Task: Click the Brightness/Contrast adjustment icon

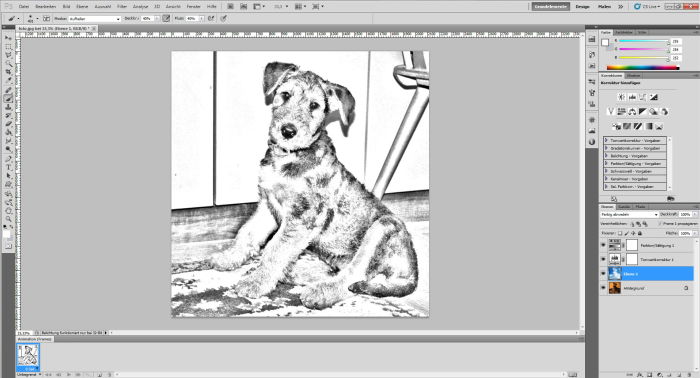Action: point(621,97)
